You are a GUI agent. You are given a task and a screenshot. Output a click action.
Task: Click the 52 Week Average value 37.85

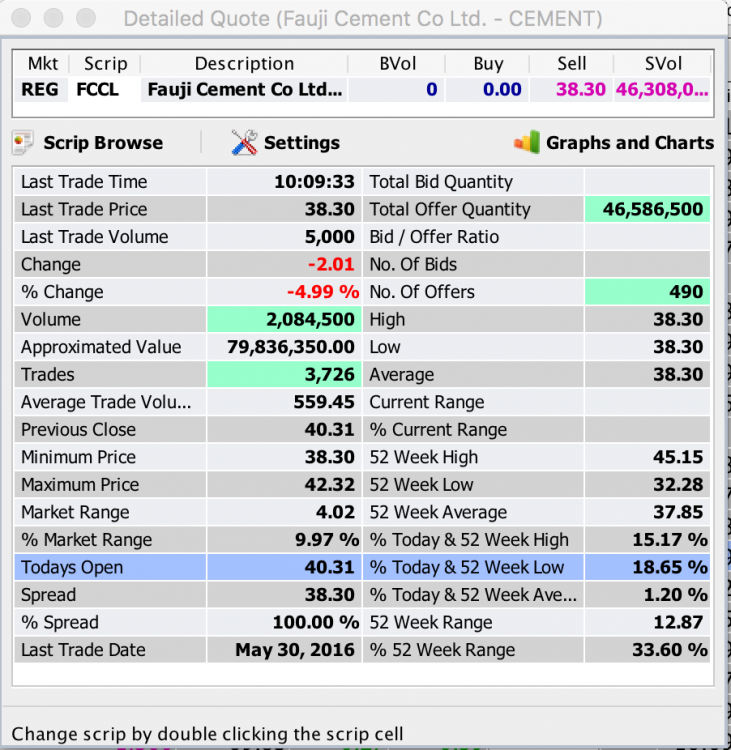678,512
